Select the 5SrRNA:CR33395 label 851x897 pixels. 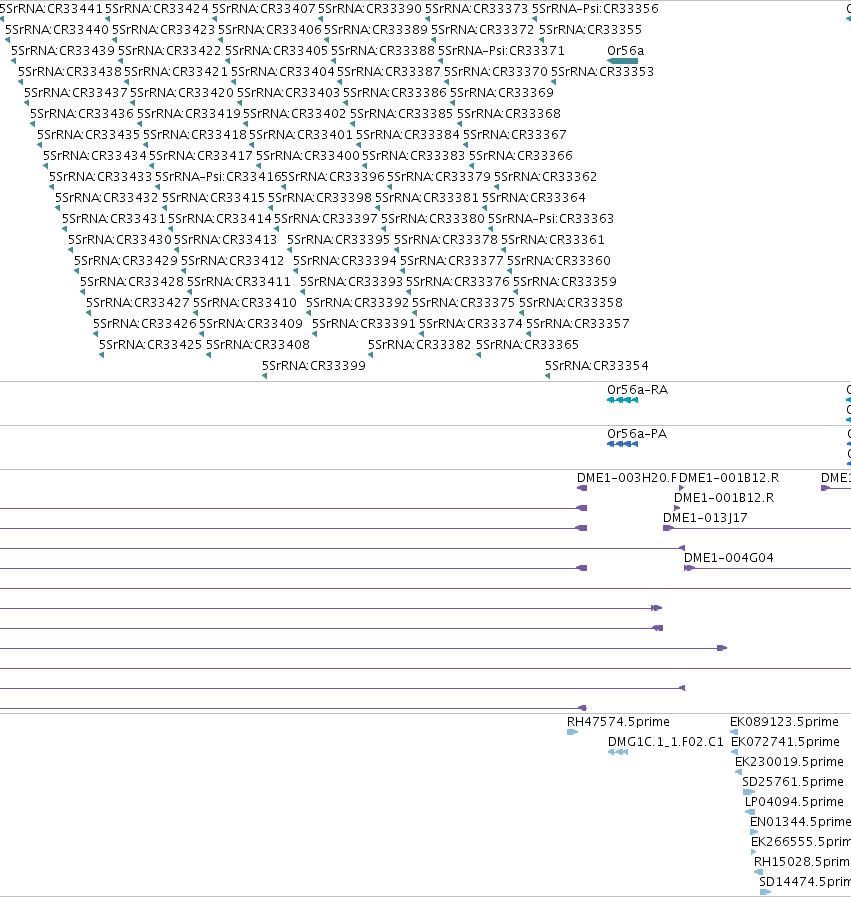tap(339, 240)
